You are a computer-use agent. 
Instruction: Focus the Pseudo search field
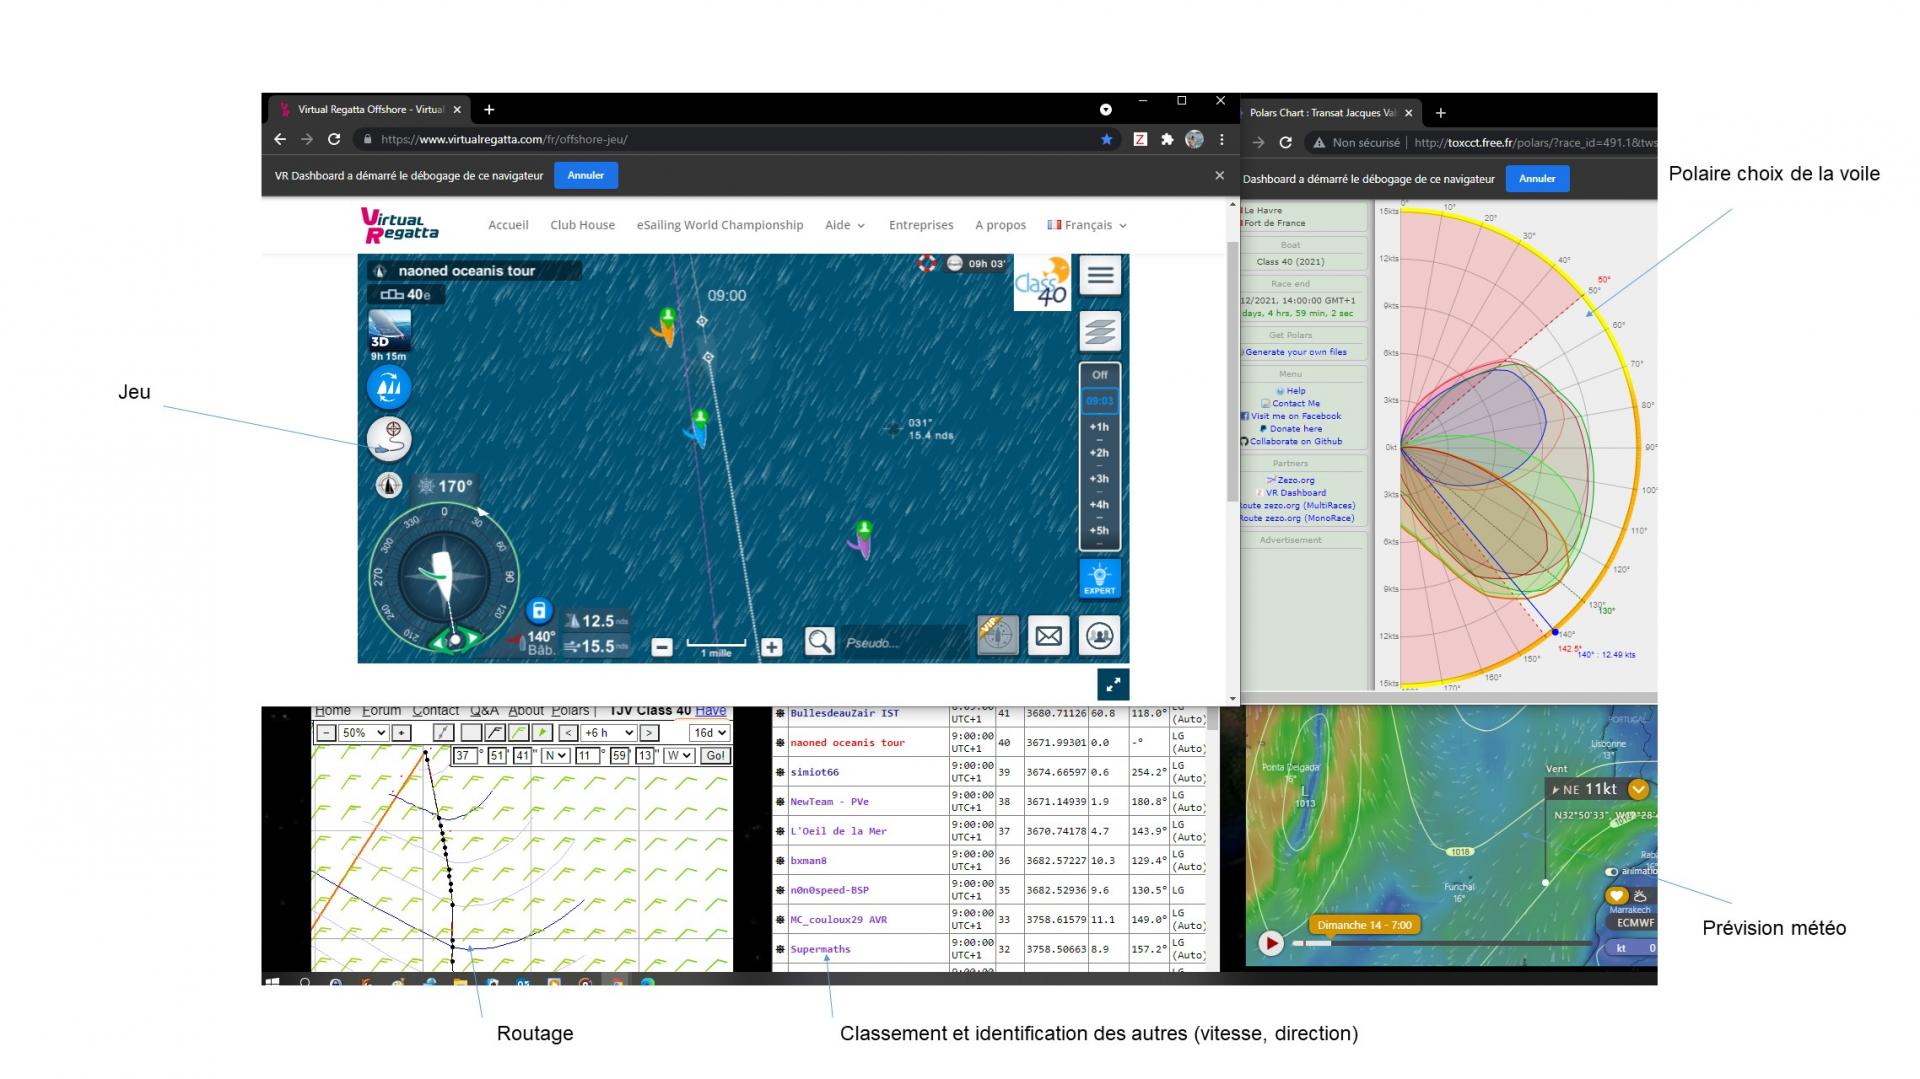903,642
